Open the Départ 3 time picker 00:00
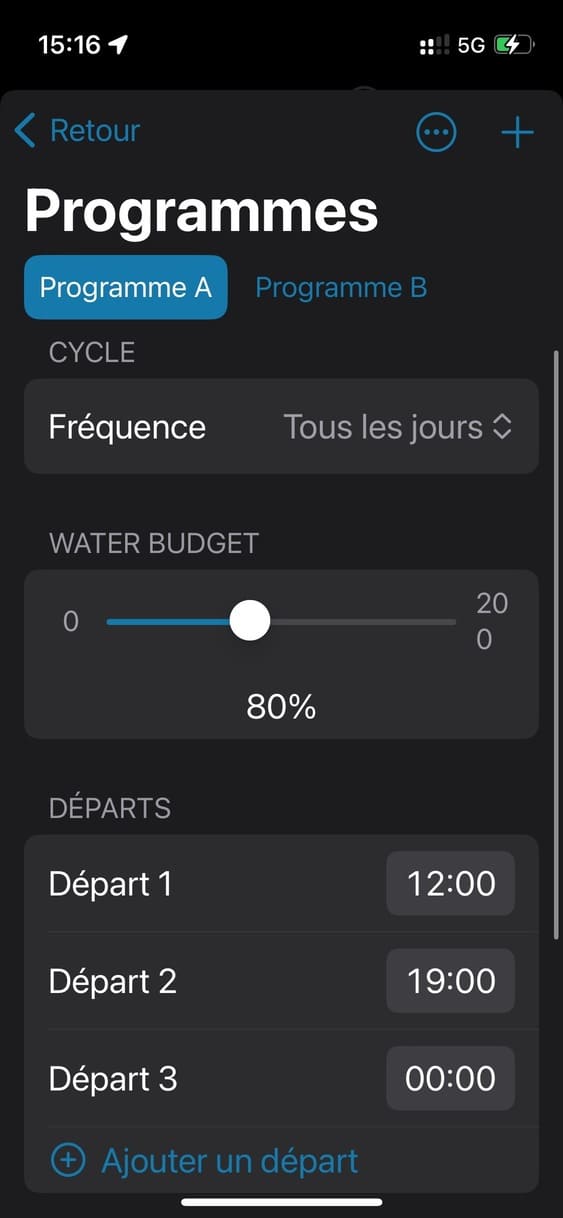 point(451,1078)
